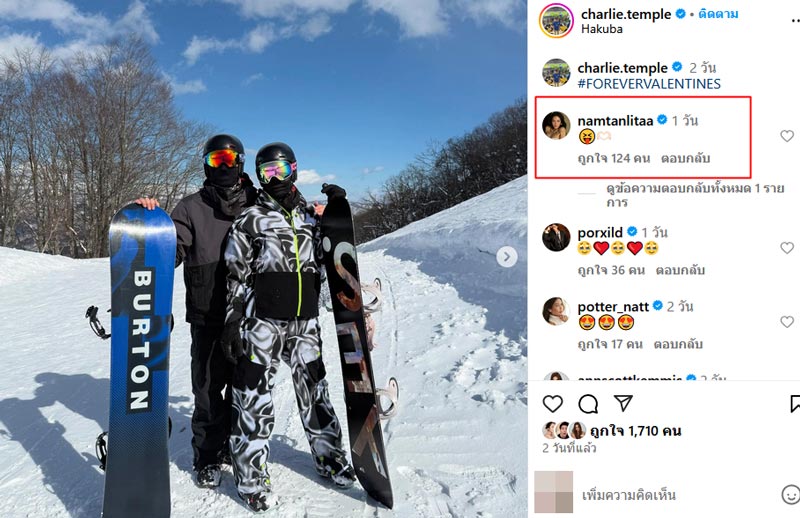The width and height of the screenshot is (800, 518).
Task: Open the Hakuba location link
Action: (602, 29)
